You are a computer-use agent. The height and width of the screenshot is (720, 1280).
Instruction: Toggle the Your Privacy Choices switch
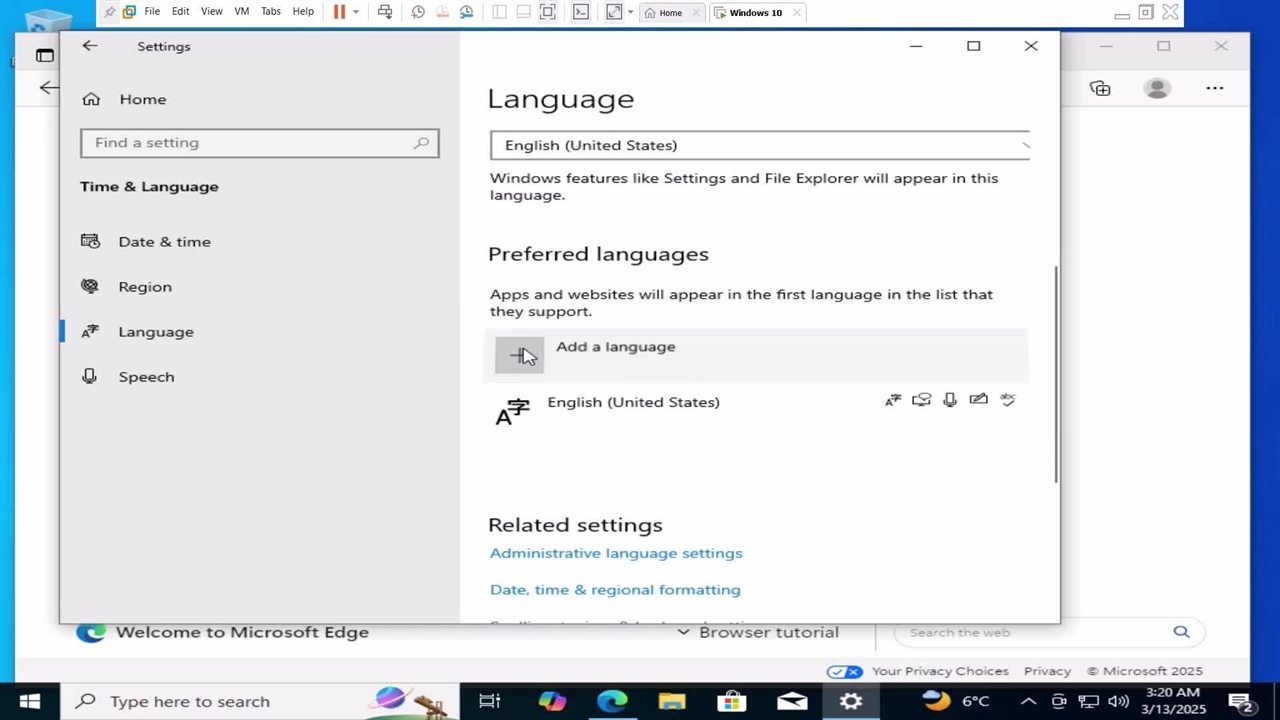tap(845, 671)
